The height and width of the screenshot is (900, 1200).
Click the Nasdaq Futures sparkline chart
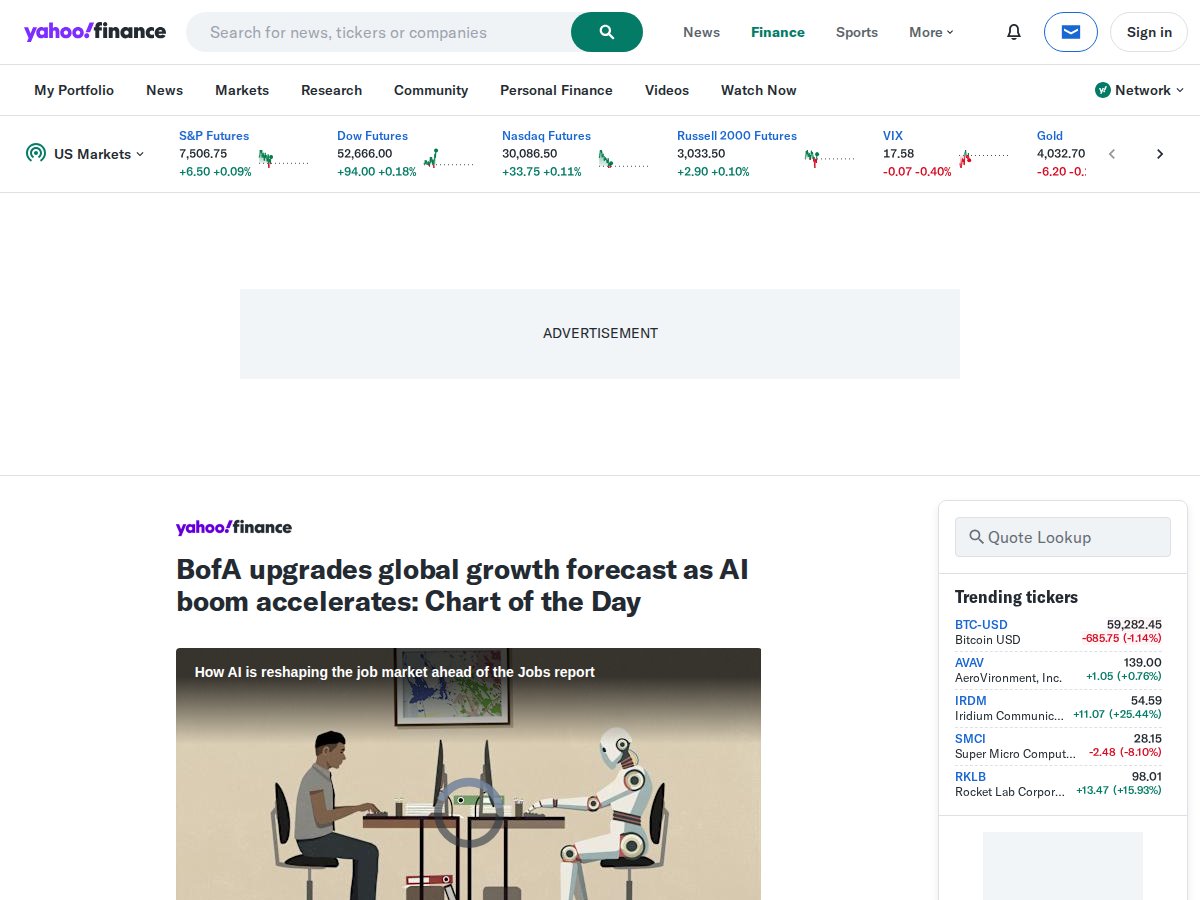tap(624, 158)
